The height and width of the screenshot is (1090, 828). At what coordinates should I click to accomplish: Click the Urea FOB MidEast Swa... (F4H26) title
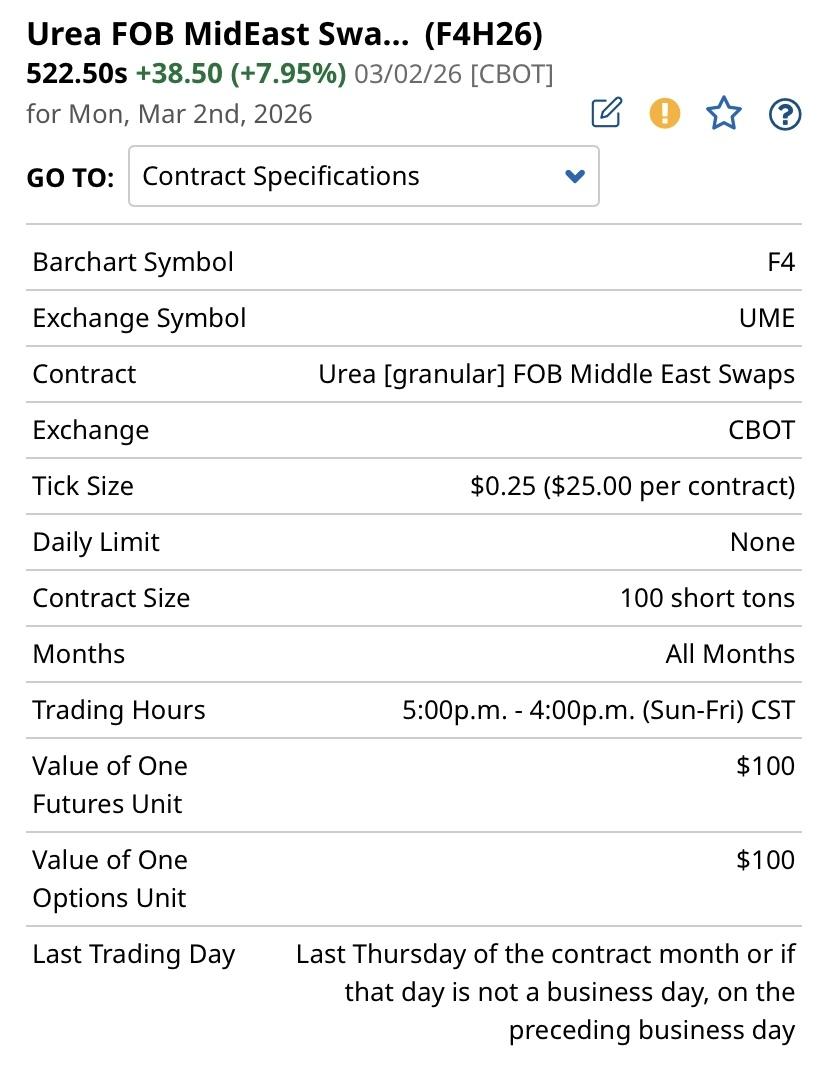click(284, 35)
